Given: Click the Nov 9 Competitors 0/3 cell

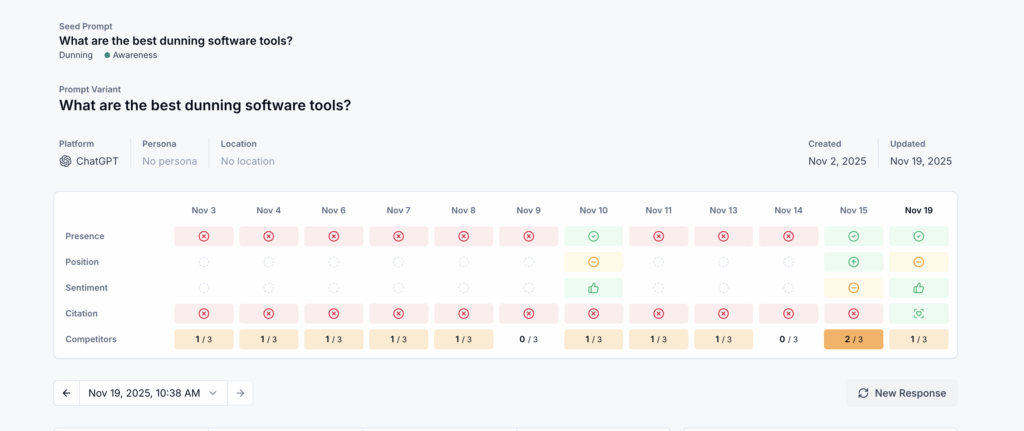Looking at the screenshot, I should tap(528, 339).
